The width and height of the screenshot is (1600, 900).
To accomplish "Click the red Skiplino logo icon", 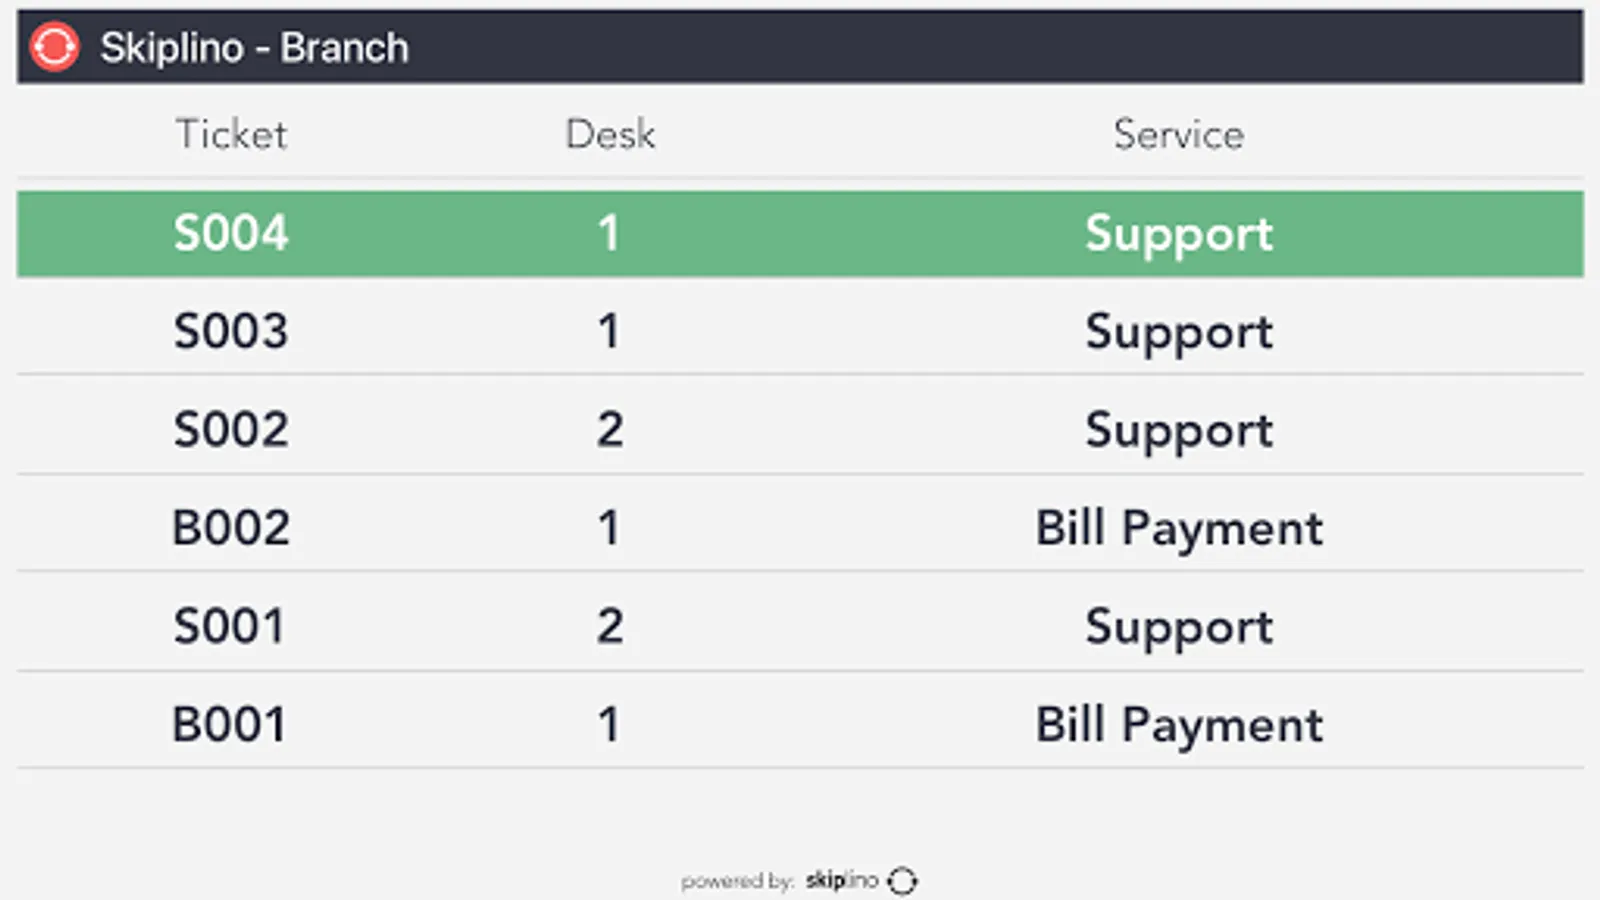I will coord(54,47).
